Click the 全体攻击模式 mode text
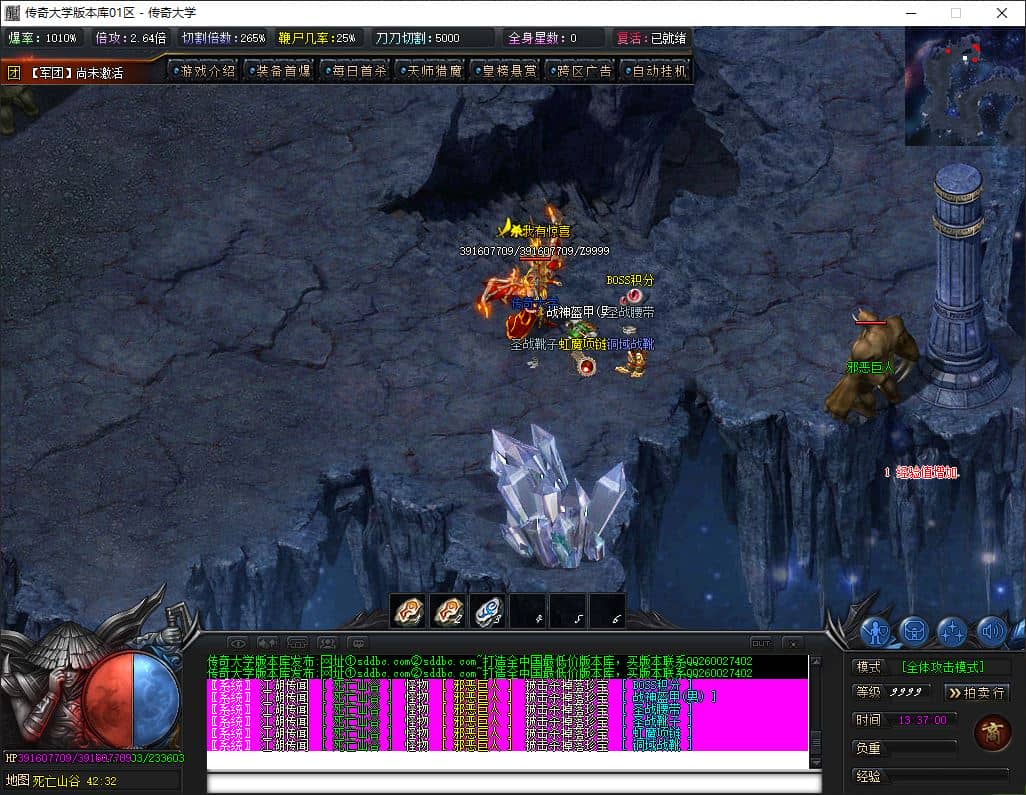The width and height of the screenshot is (1026, 795). (x=943, y=667)
